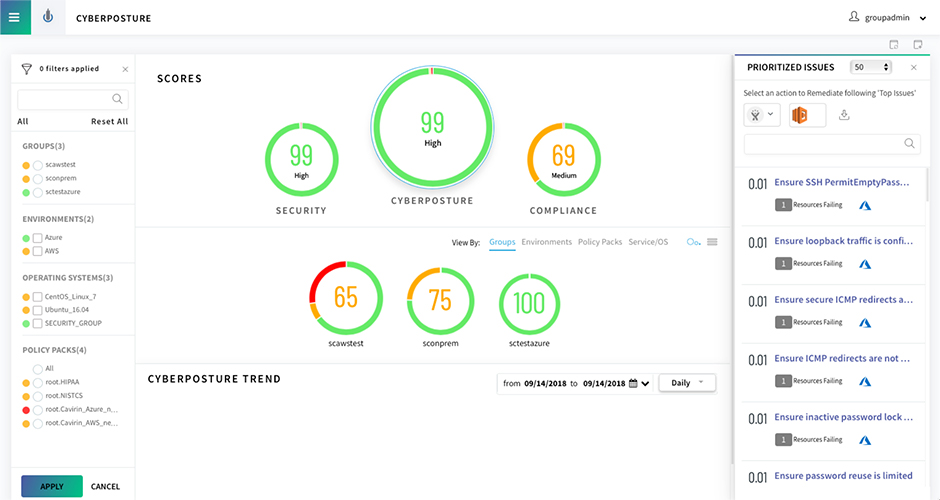
Task: Expand the date range dropdown chevron
Action: pyautogui.click(x=645, y=384)
